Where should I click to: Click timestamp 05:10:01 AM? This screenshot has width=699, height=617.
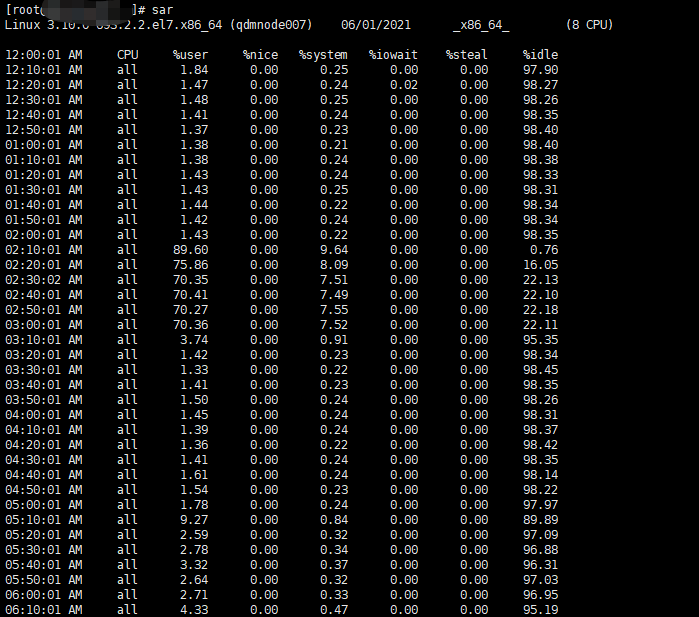click(x=44, y=520)
